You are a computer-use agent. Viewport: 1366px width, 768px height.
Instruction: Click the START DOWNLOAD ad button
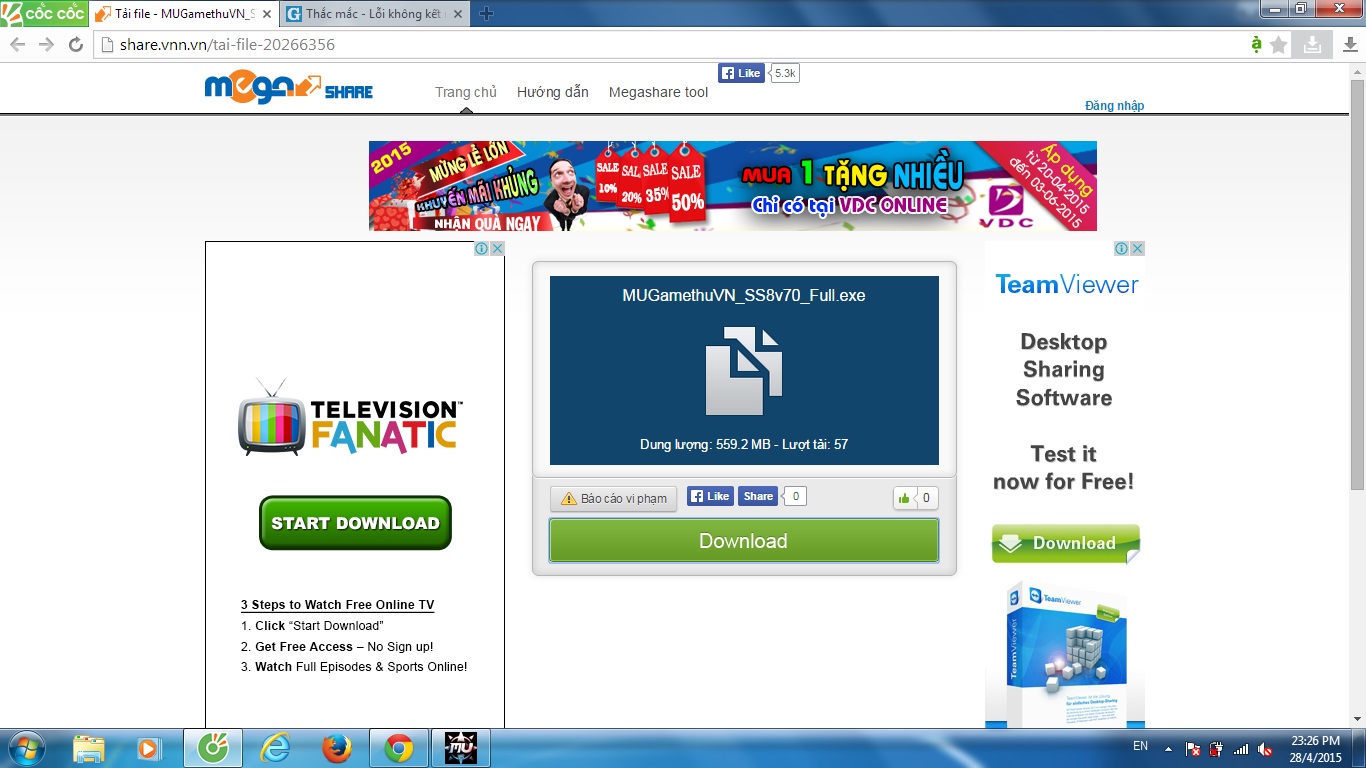pos(355,523)
